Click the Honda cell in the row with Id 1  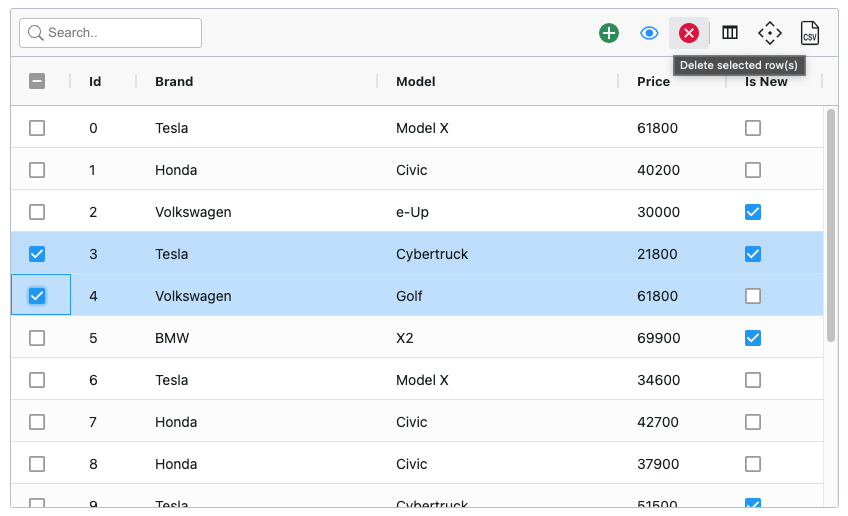[x=176, y=170]
